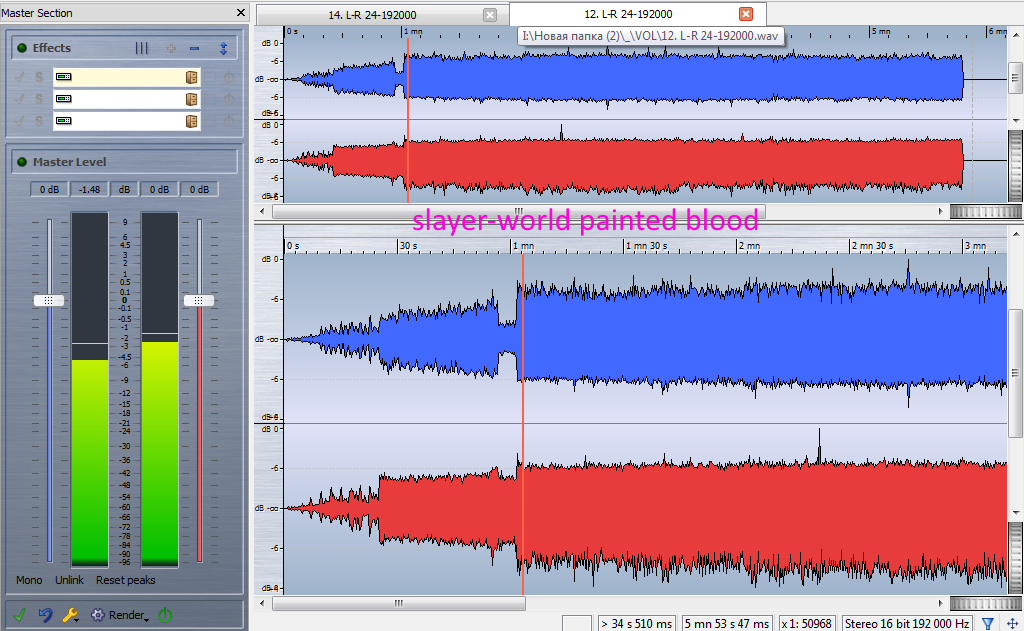Click the blue minus icon in Effects header

(195, 48)
